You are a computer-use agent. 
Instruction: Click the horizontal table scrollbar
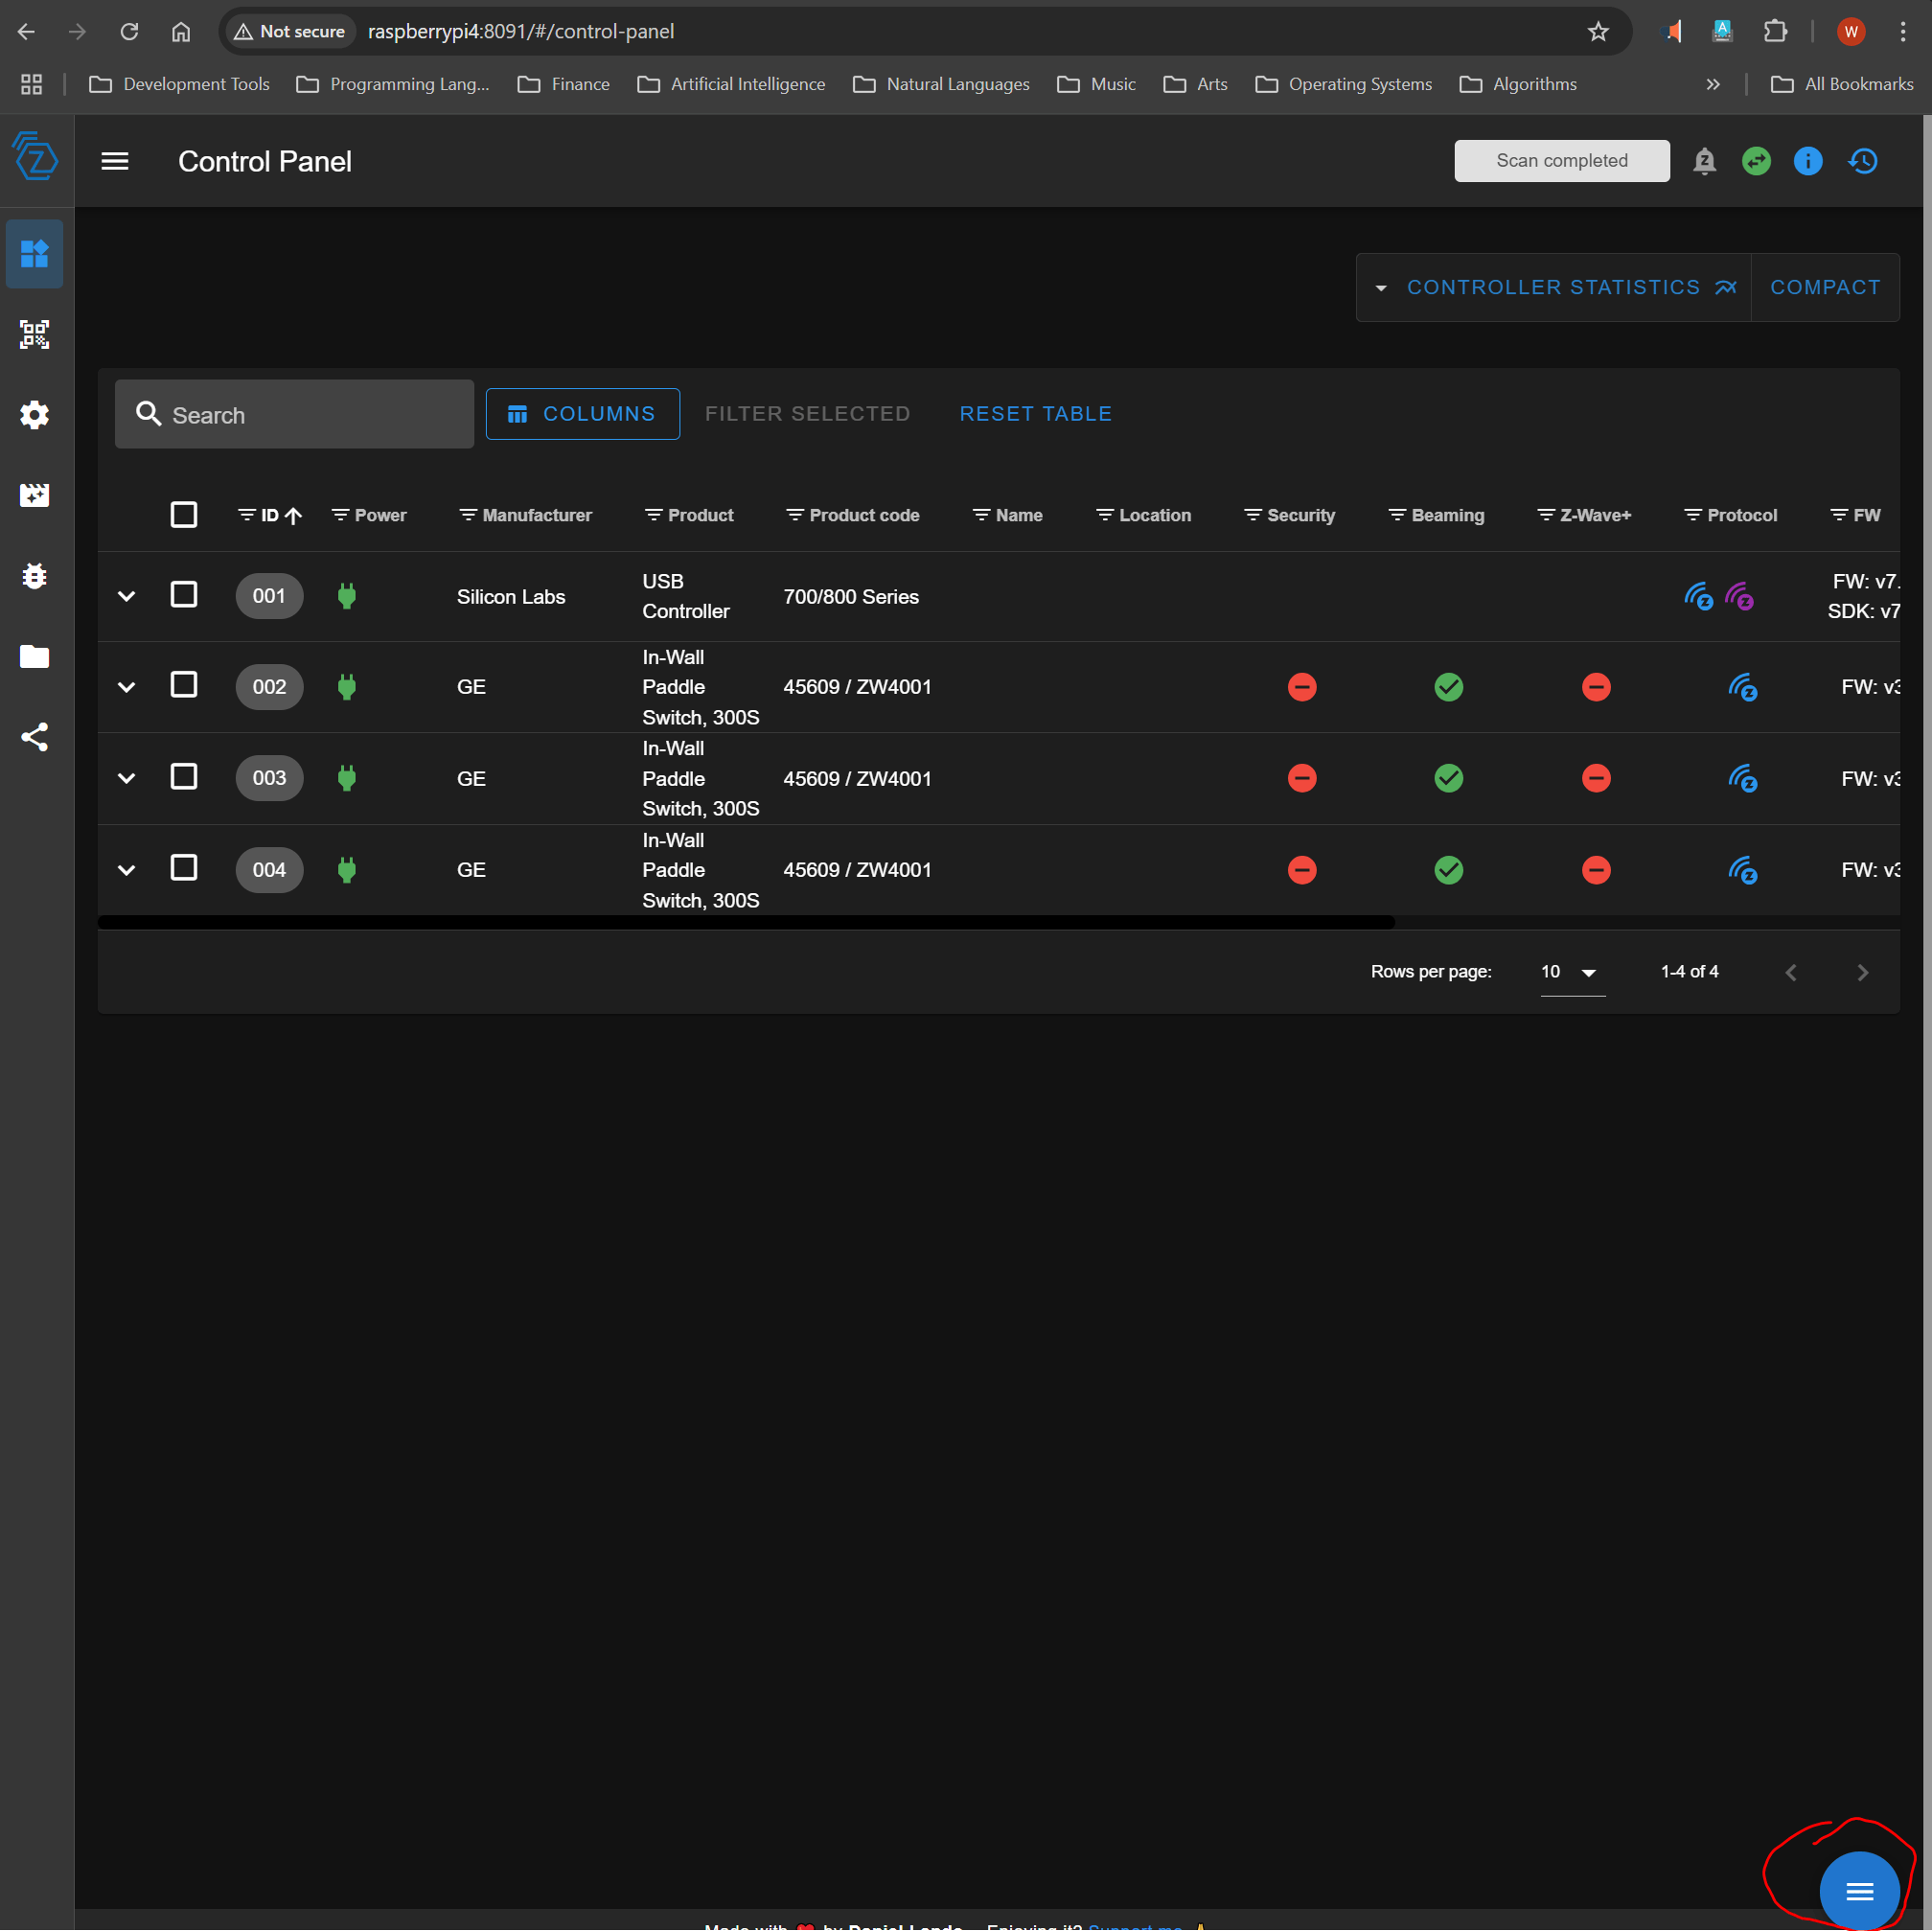[x=745, y=922]
